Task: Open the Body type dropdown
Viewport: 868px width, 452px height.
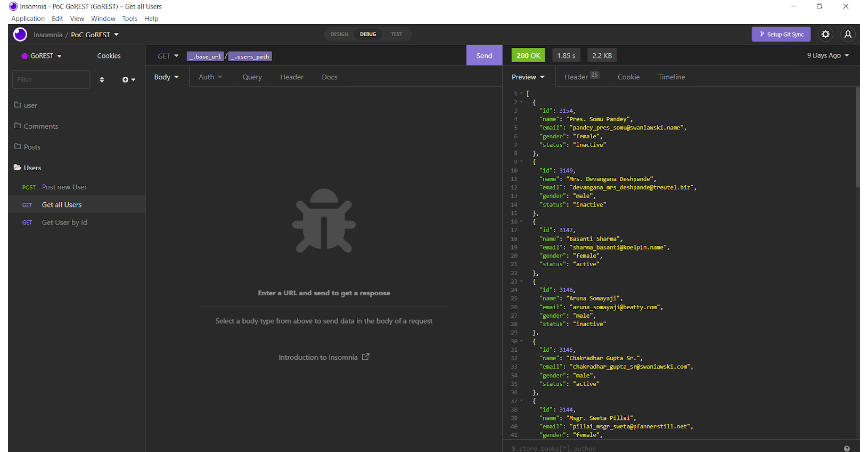Action: (x=166, y=77)
